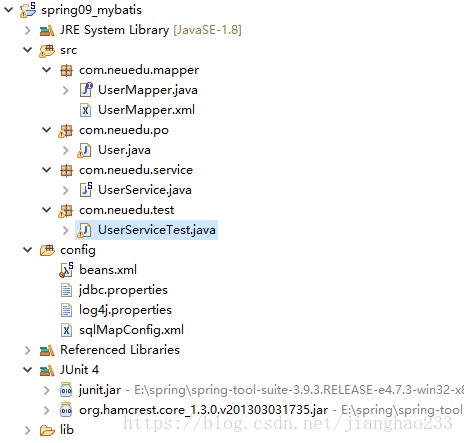Select the log4j.properties file name
The width and height of the screenshot is (464, 443).
pos(125,310)
